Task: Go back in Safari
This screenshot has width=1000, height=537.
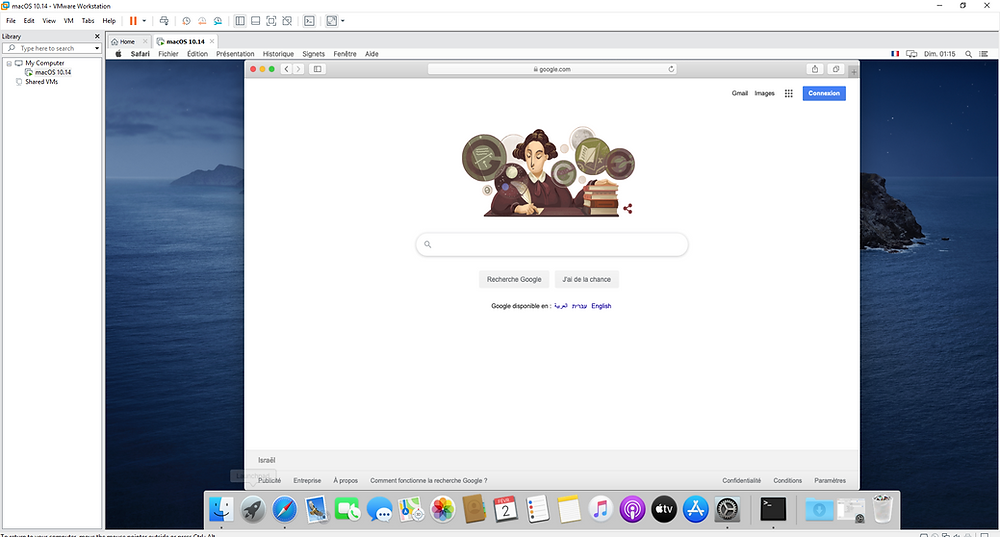Action: click(286, 69)
